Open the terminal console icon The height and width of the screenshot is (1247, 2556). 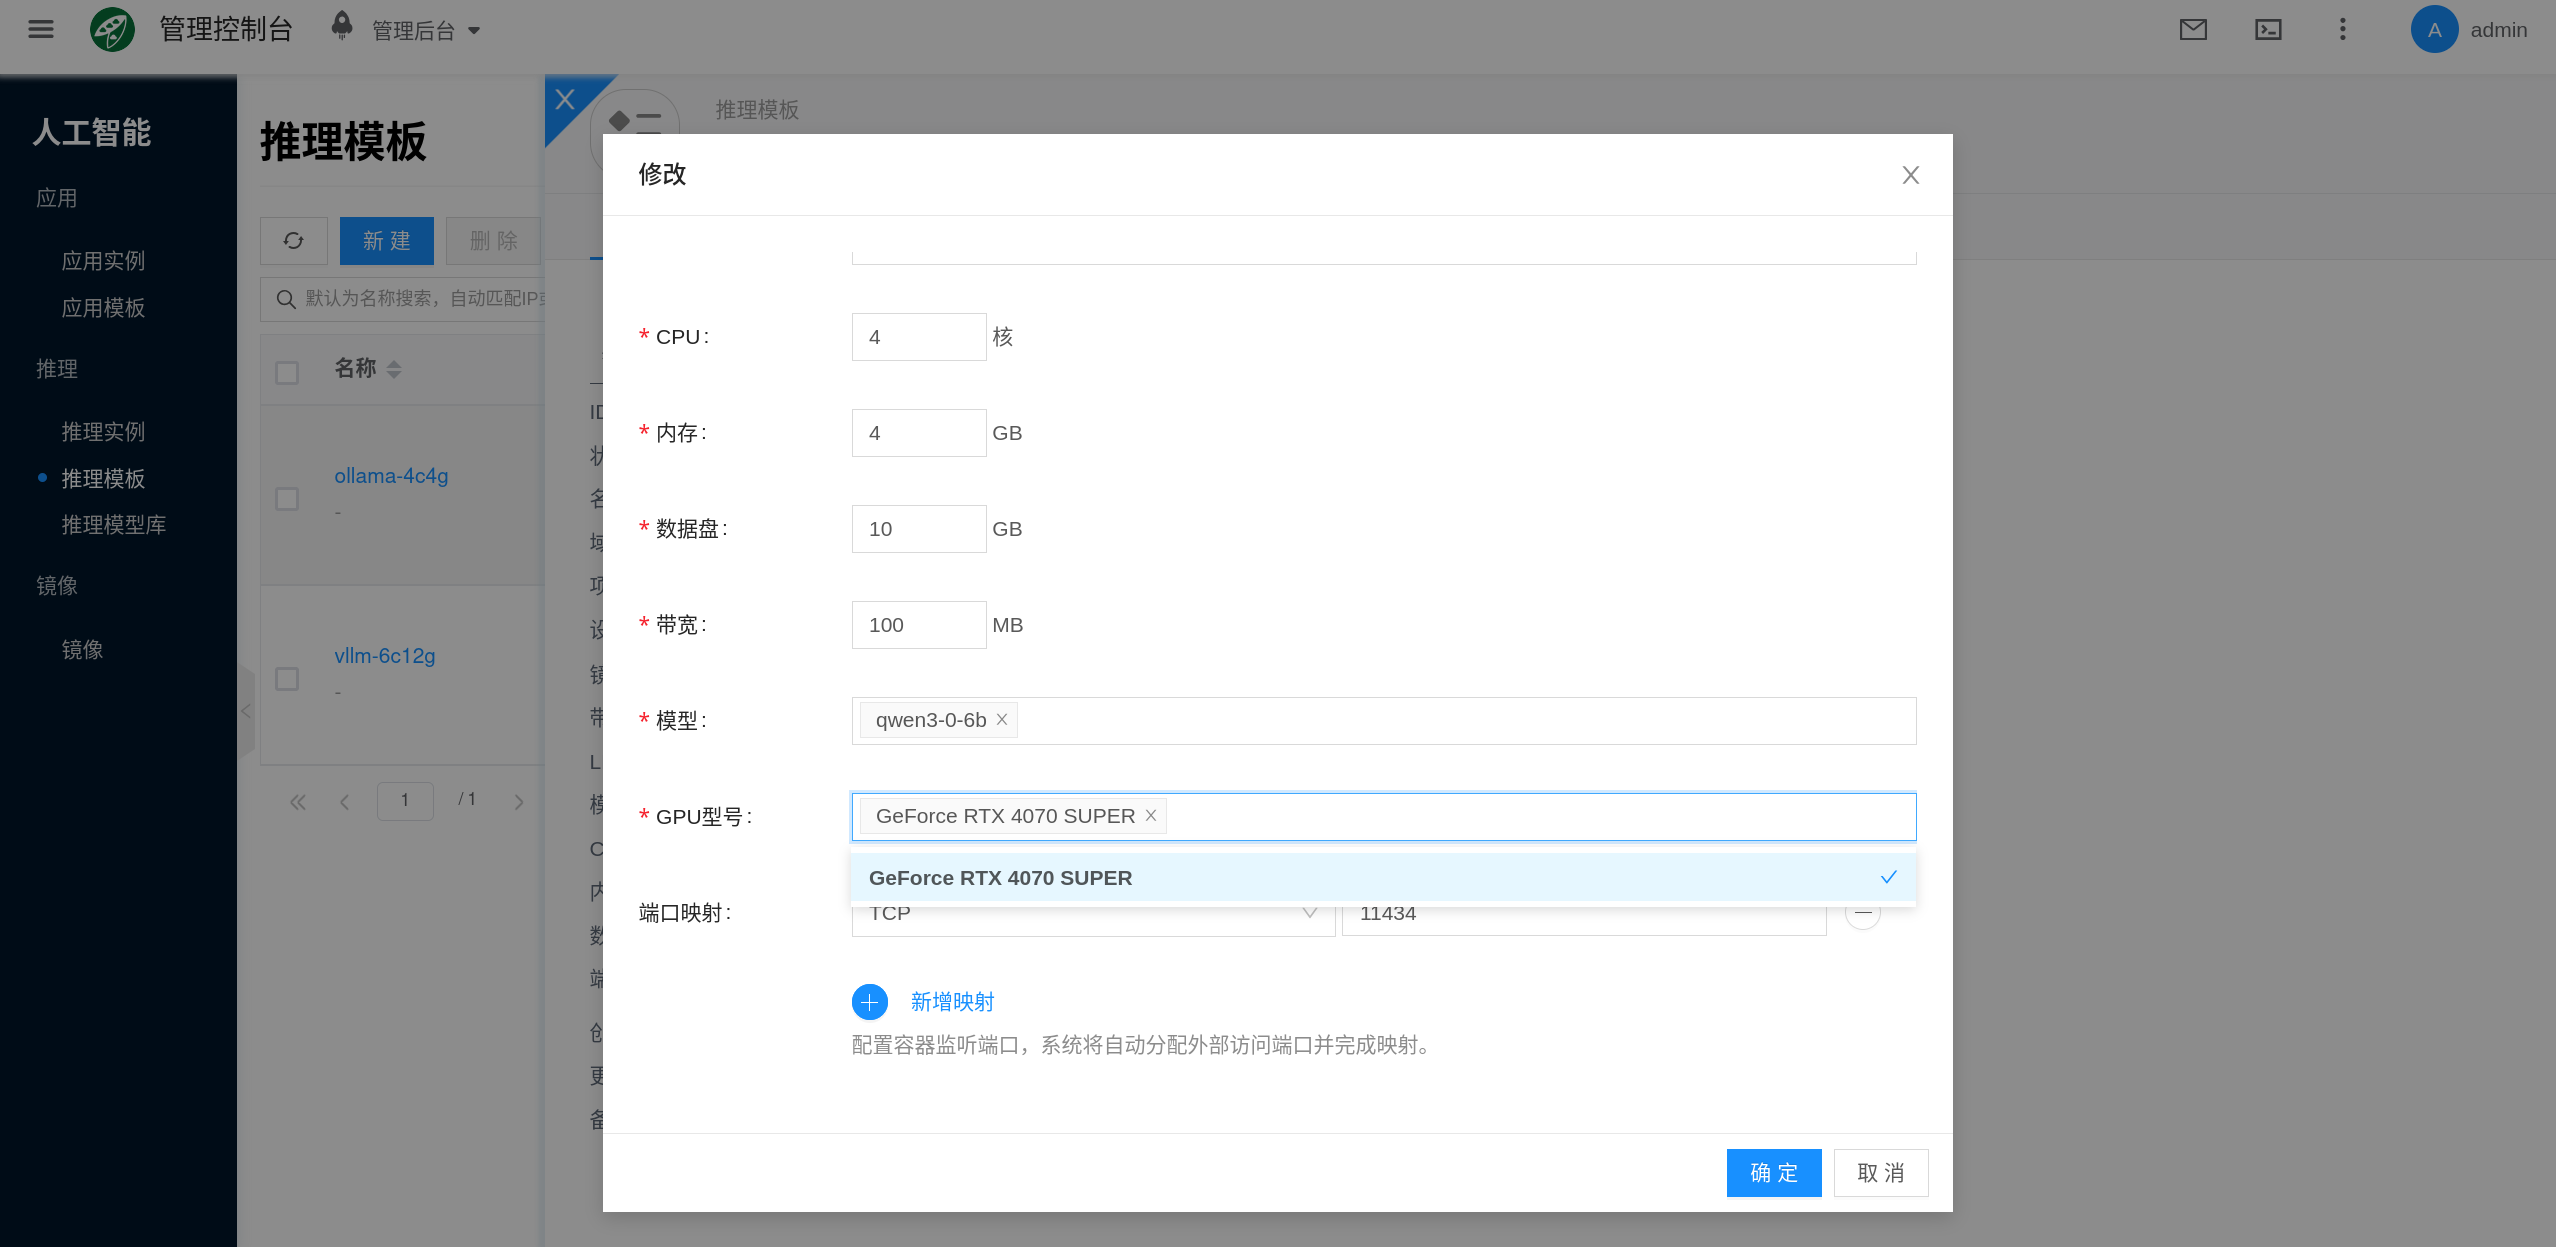[2268, 29]
